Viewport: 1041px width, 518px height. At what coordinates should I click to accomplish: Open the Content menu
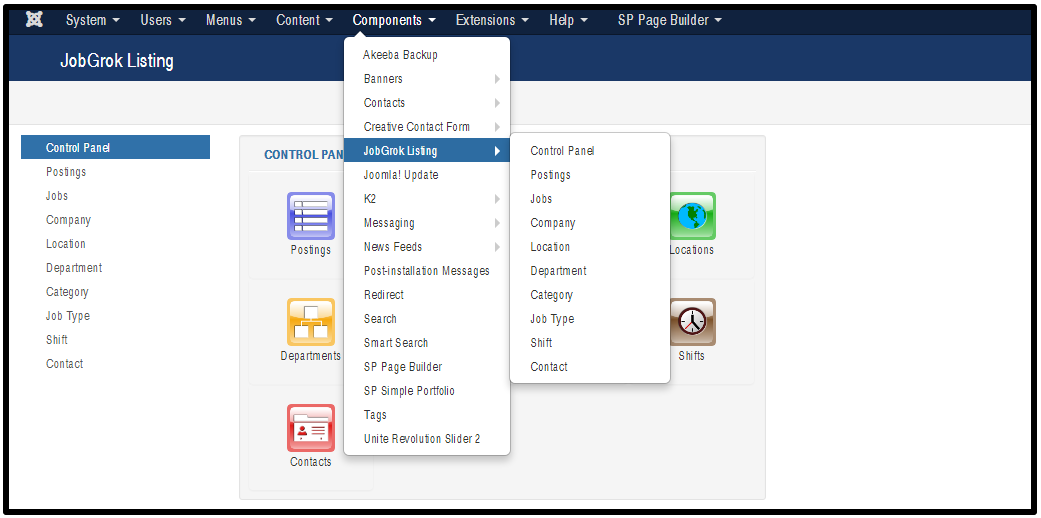[305, 21]
